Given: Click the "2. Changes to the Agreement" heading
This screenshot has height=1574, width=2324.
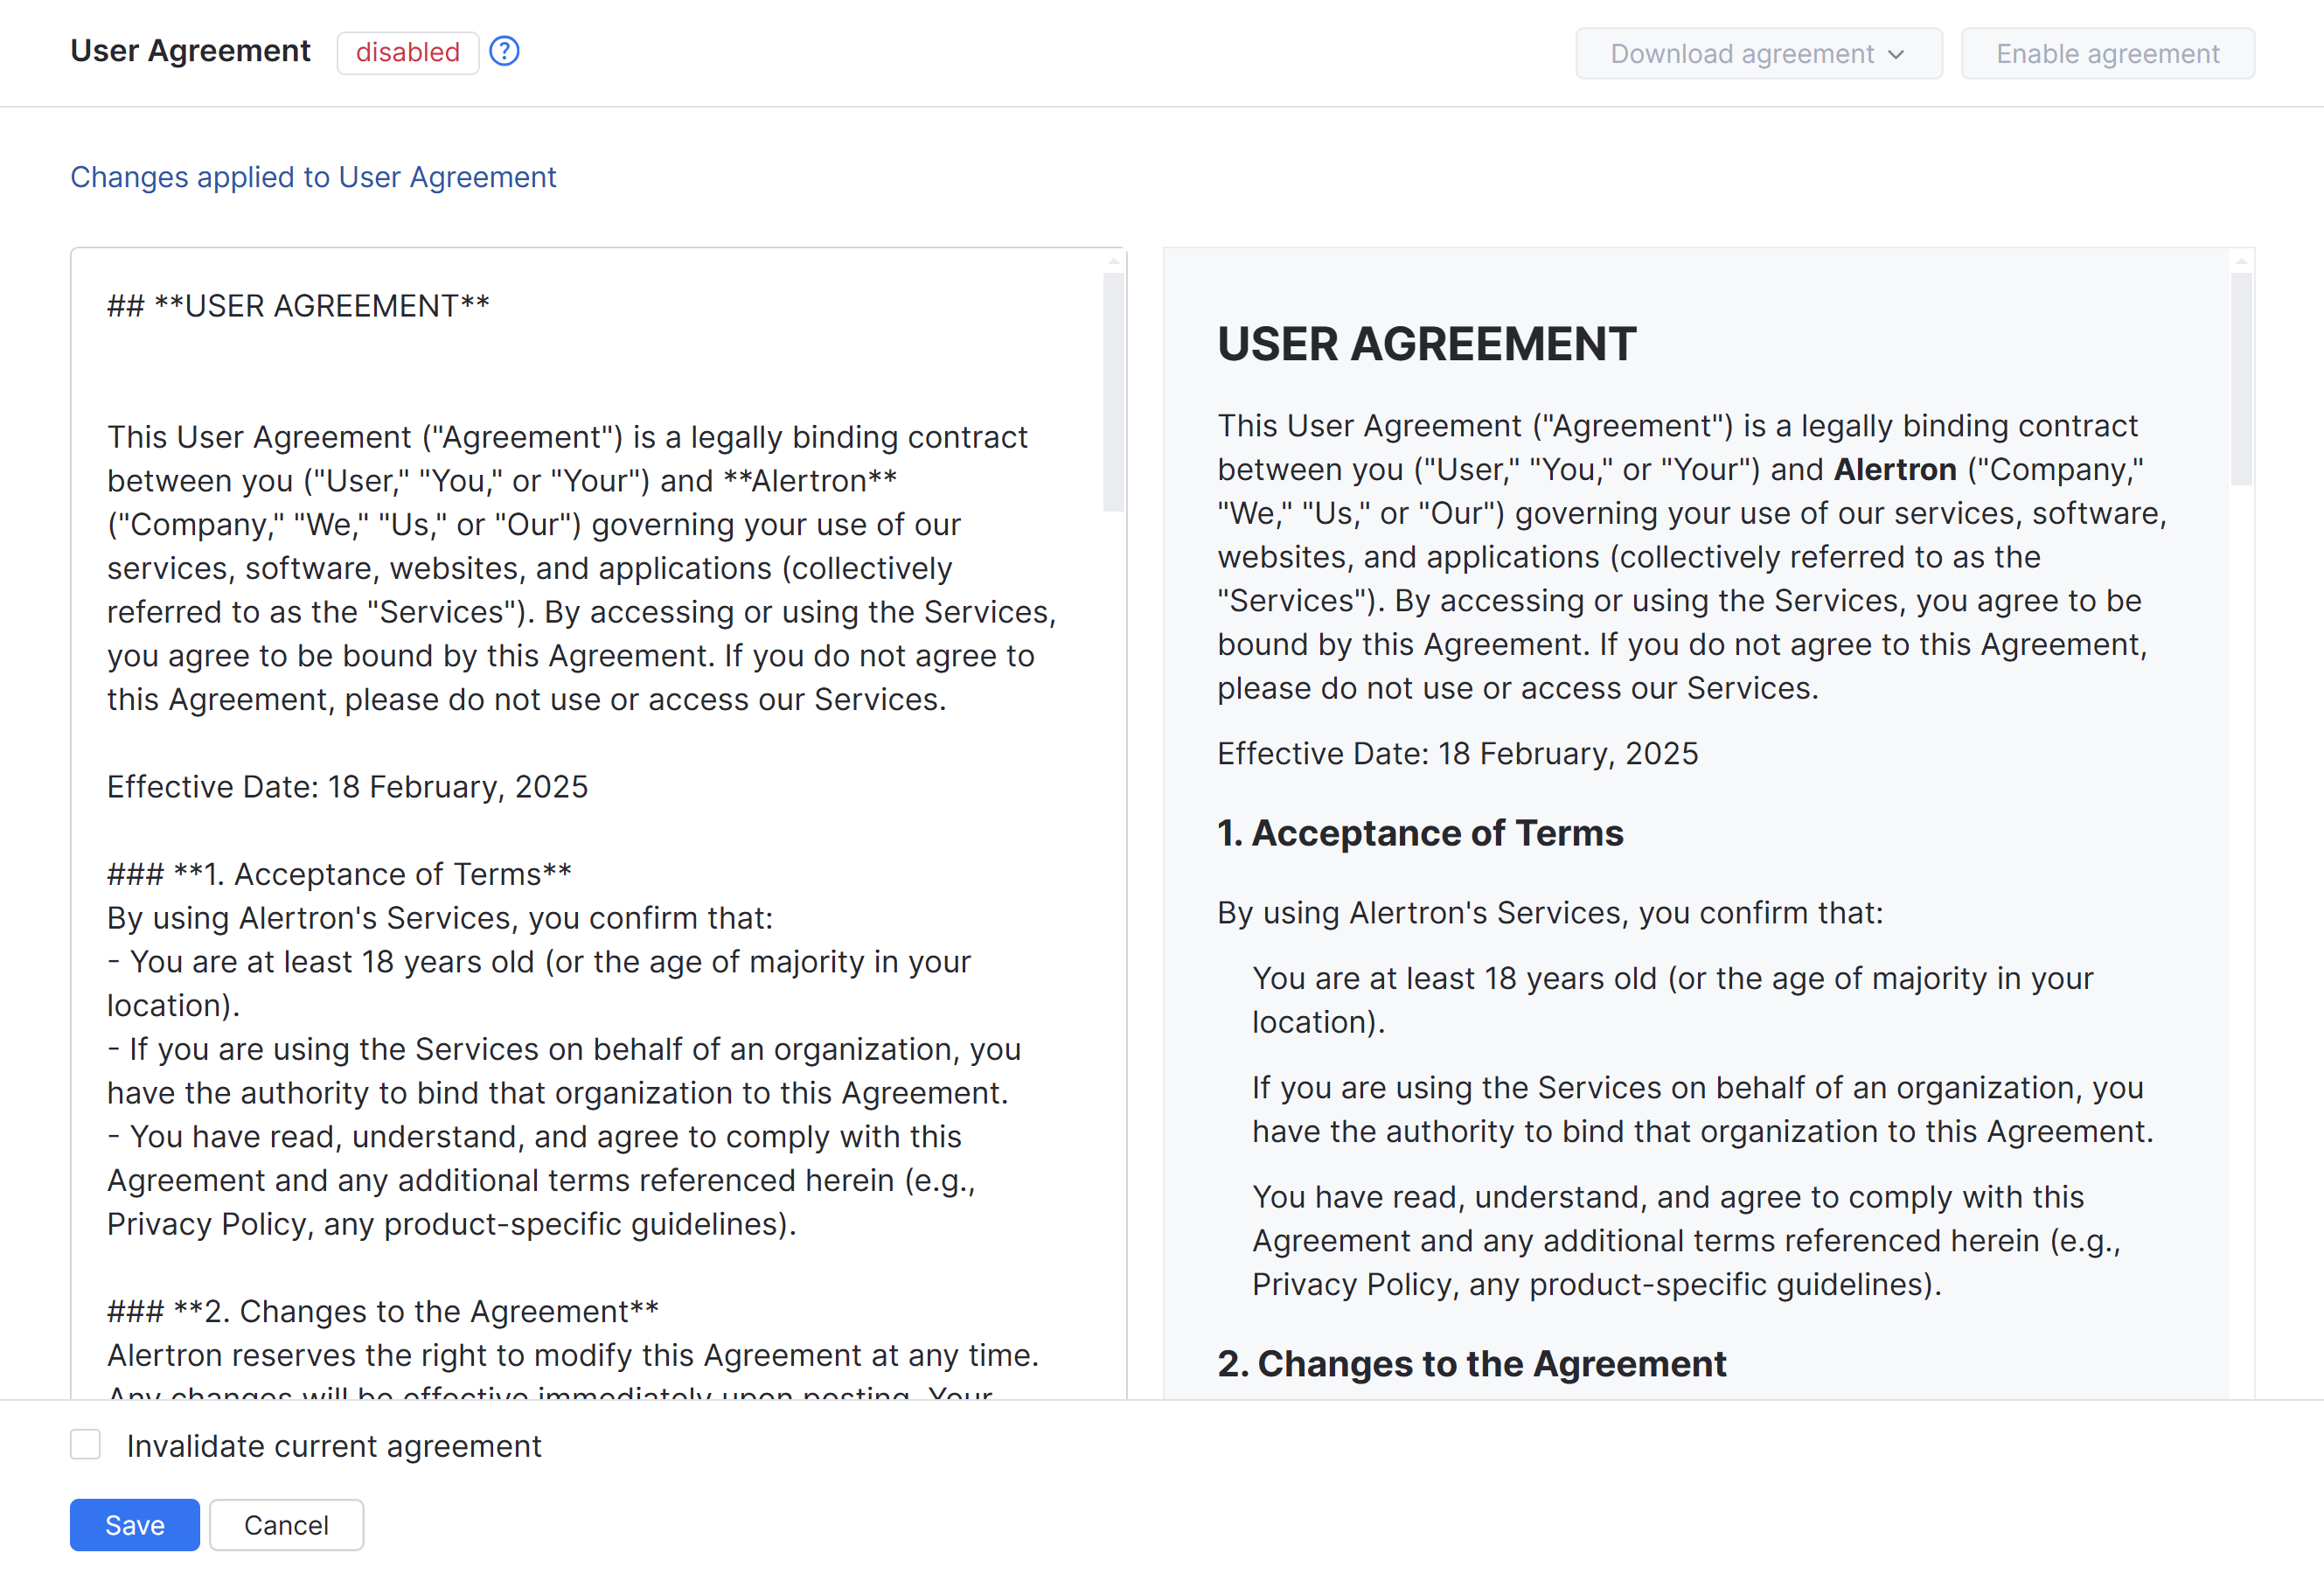Looking at the screenshot, I should [x=1471, y=1363].
